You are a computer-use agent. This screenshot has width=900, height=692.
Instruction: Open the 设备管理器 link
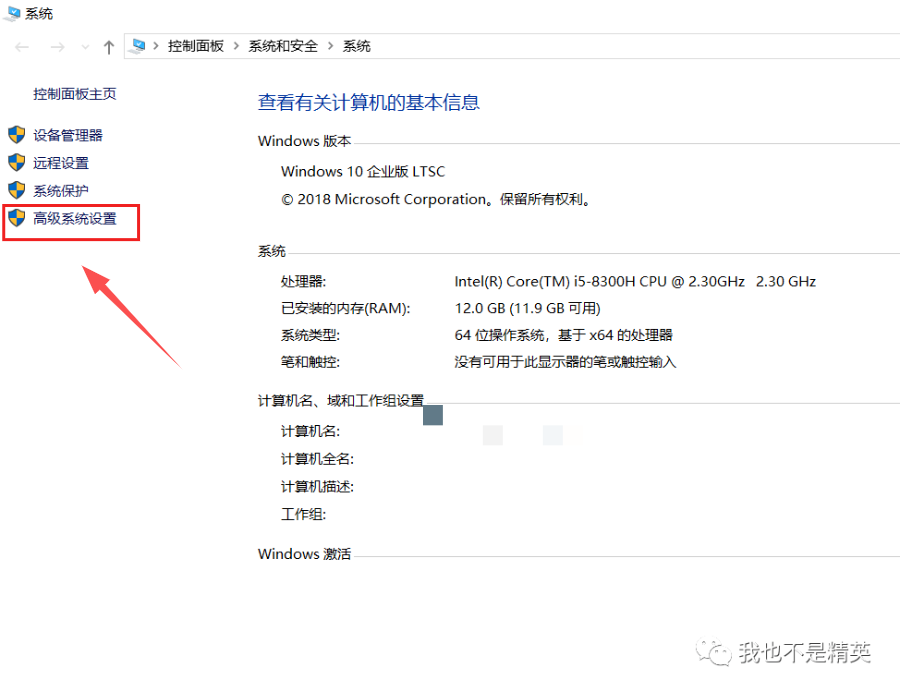pyautogui.click(x=68, y=135)
